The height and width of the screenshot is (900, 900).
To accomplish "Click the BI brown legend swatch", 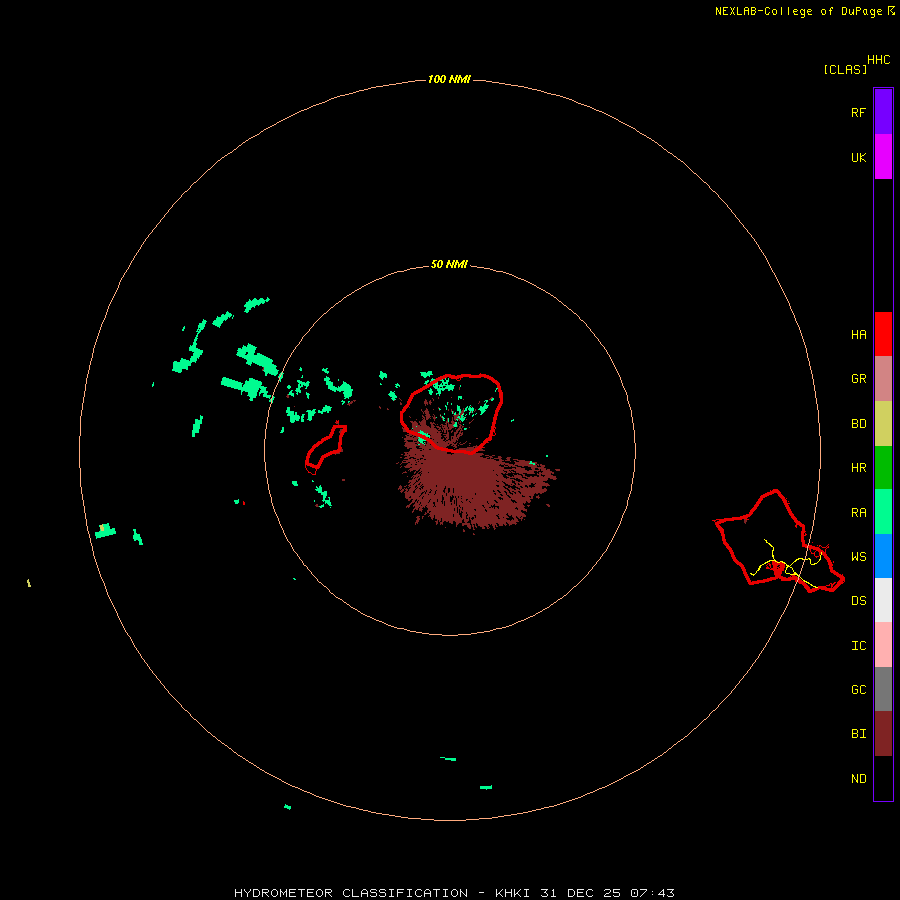I will (x=883, y=734).
